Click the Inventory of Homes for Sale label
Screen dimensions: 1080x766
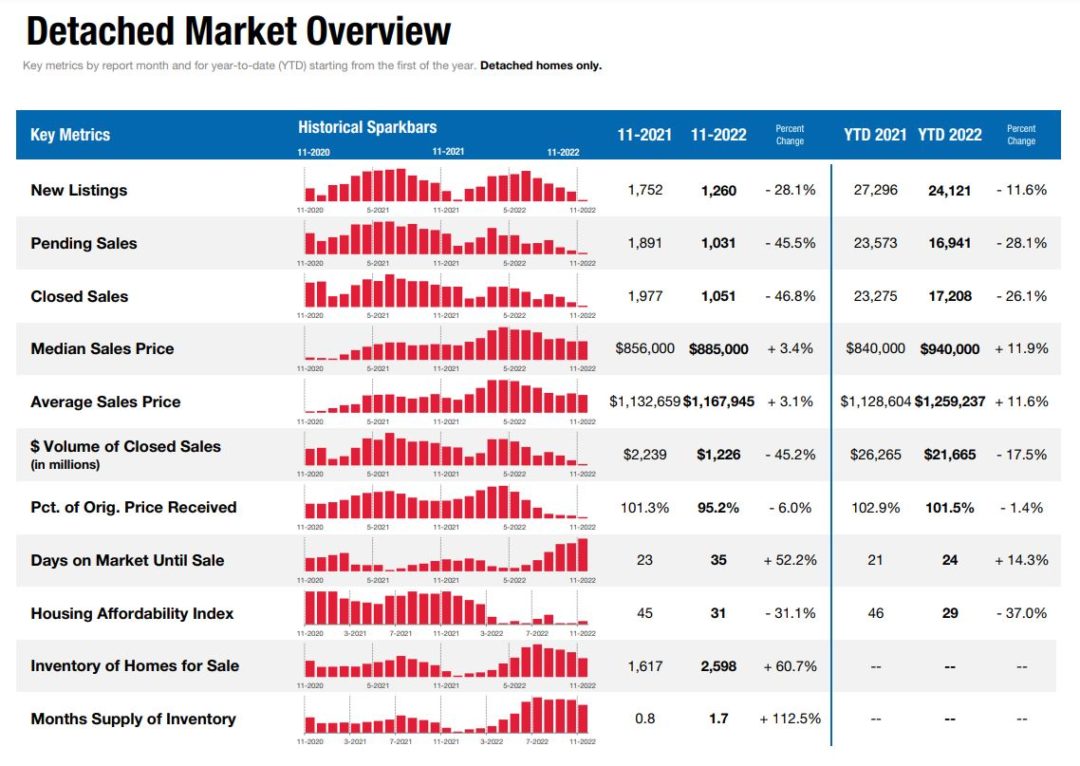click(x=135, y=665)
